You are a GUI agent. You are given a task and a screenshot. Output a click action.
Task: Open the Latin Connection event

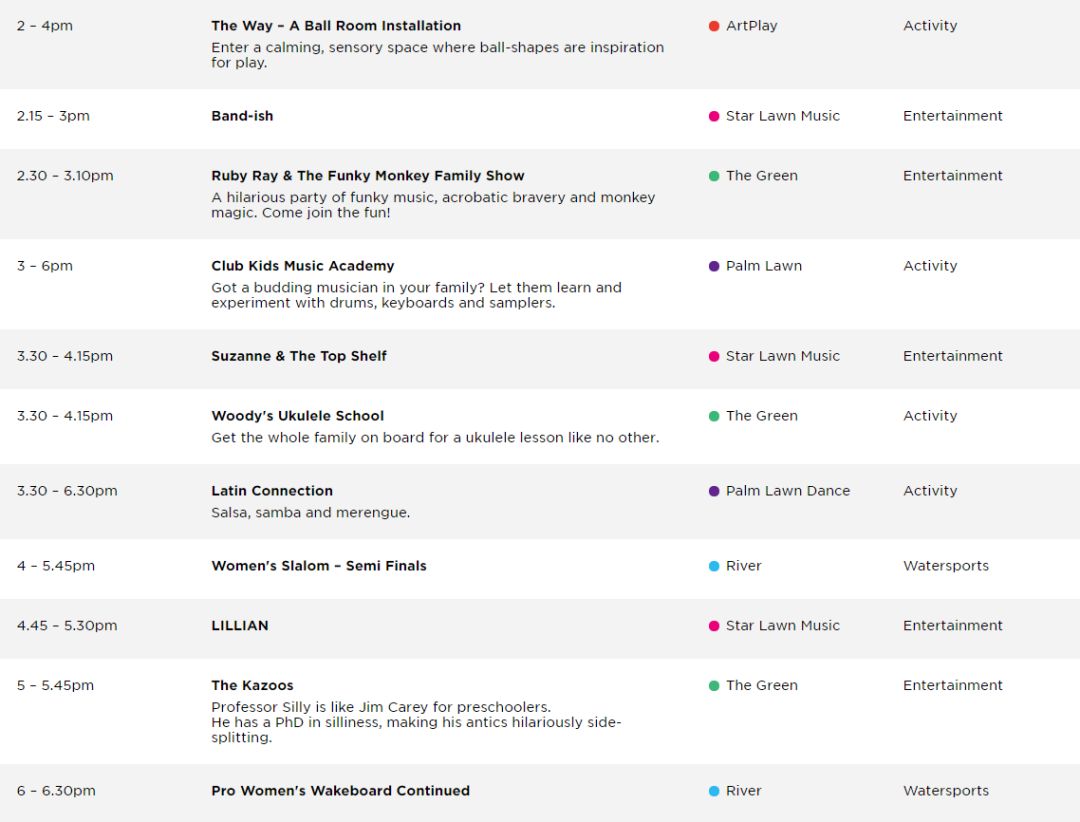[272, 491]
